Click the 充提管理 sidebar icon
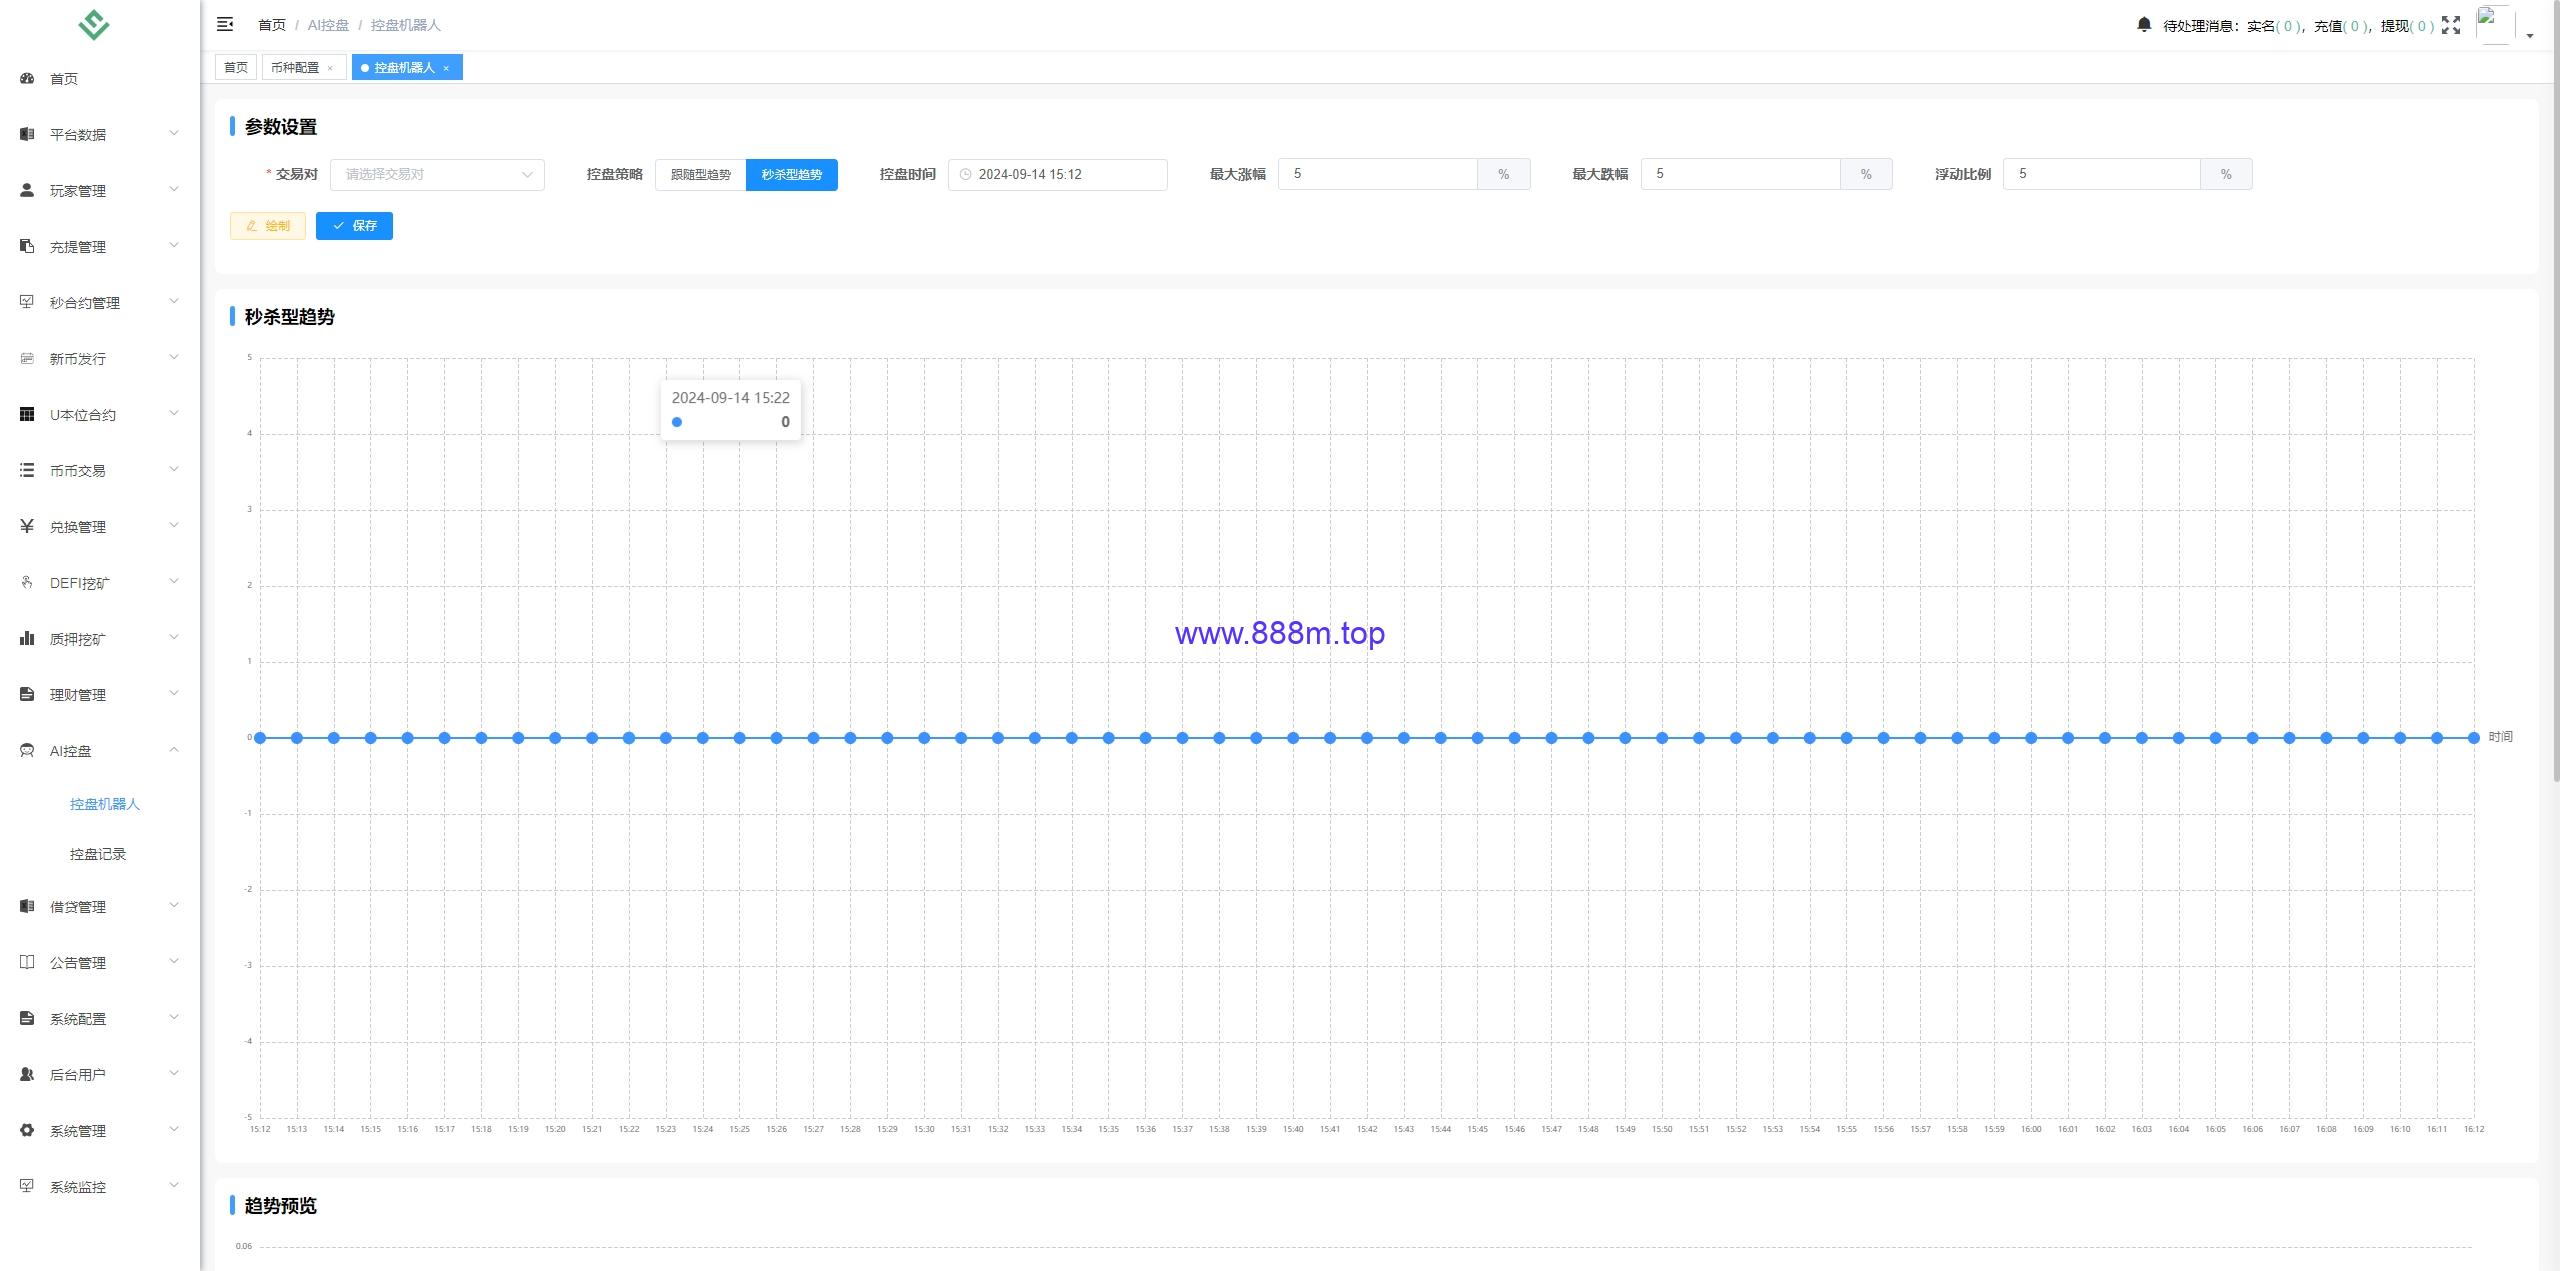The width and height of the screenshot is (2560, 1271). 27,246
